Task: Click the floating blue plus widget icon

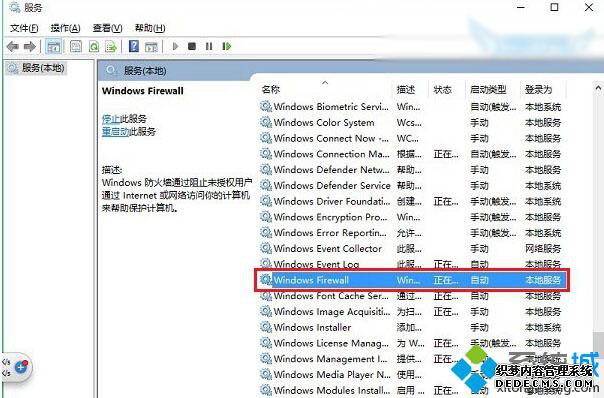Action: click(x=22, y=367)
